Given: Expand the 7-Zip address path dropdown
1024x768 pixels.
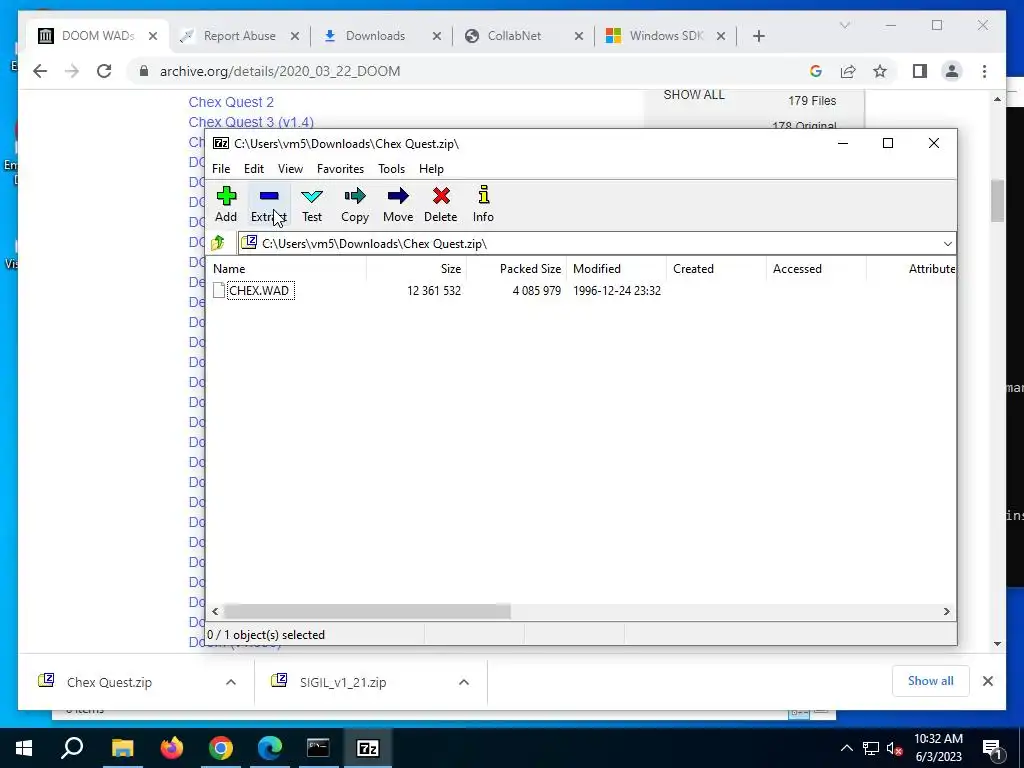Looking at the screenshot, I should tap(947, 244).
